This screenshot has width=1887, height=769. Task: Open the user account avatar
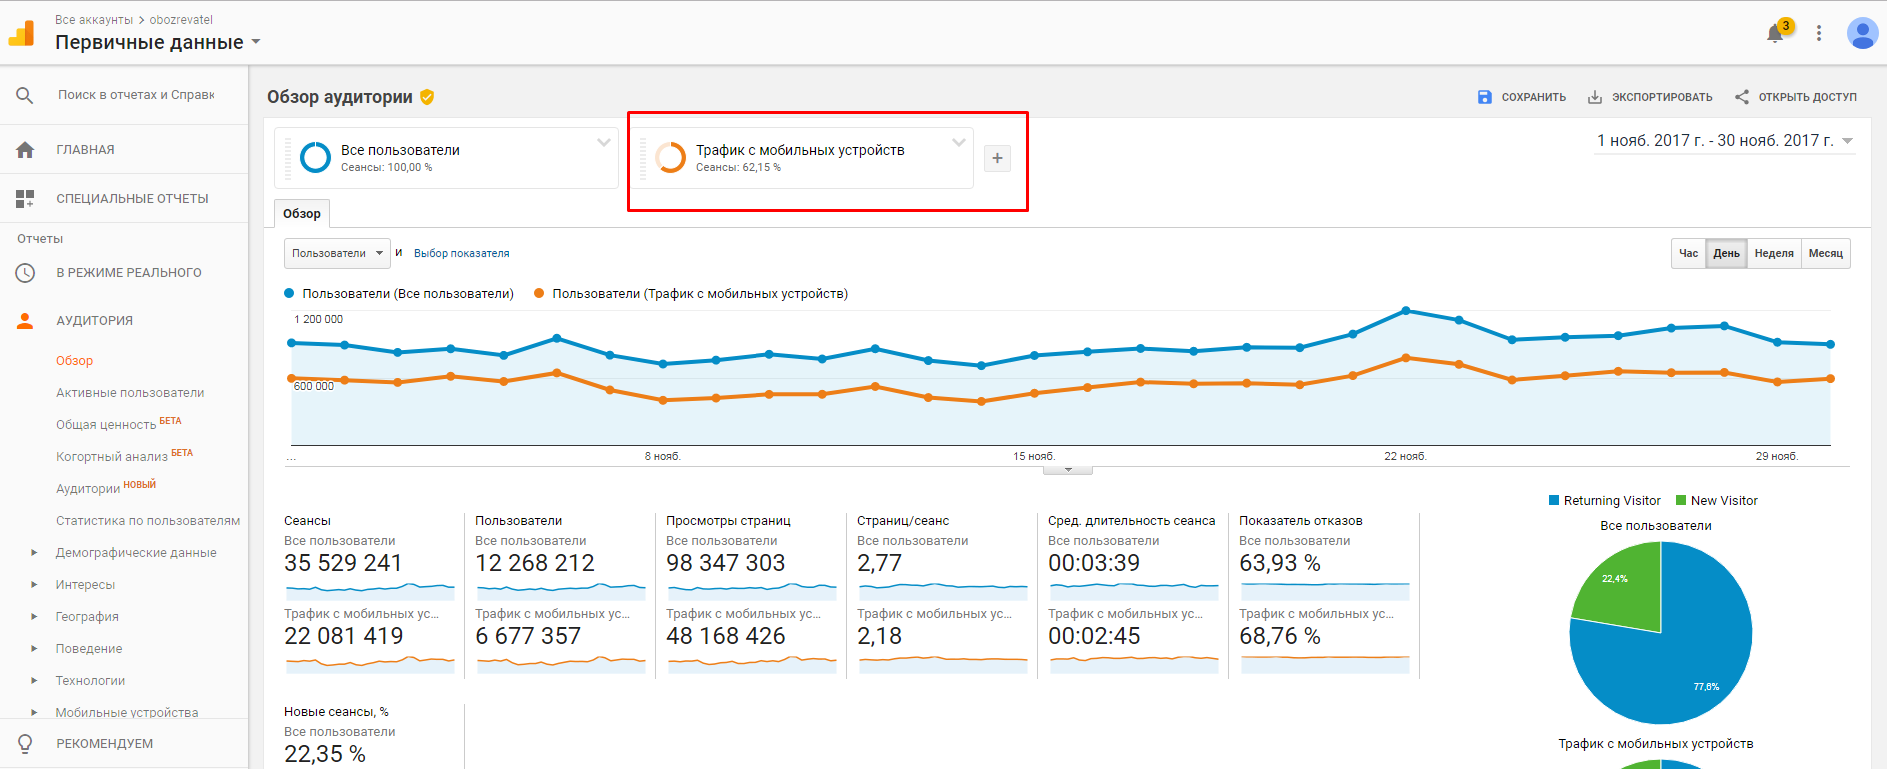pos(1862,33)
